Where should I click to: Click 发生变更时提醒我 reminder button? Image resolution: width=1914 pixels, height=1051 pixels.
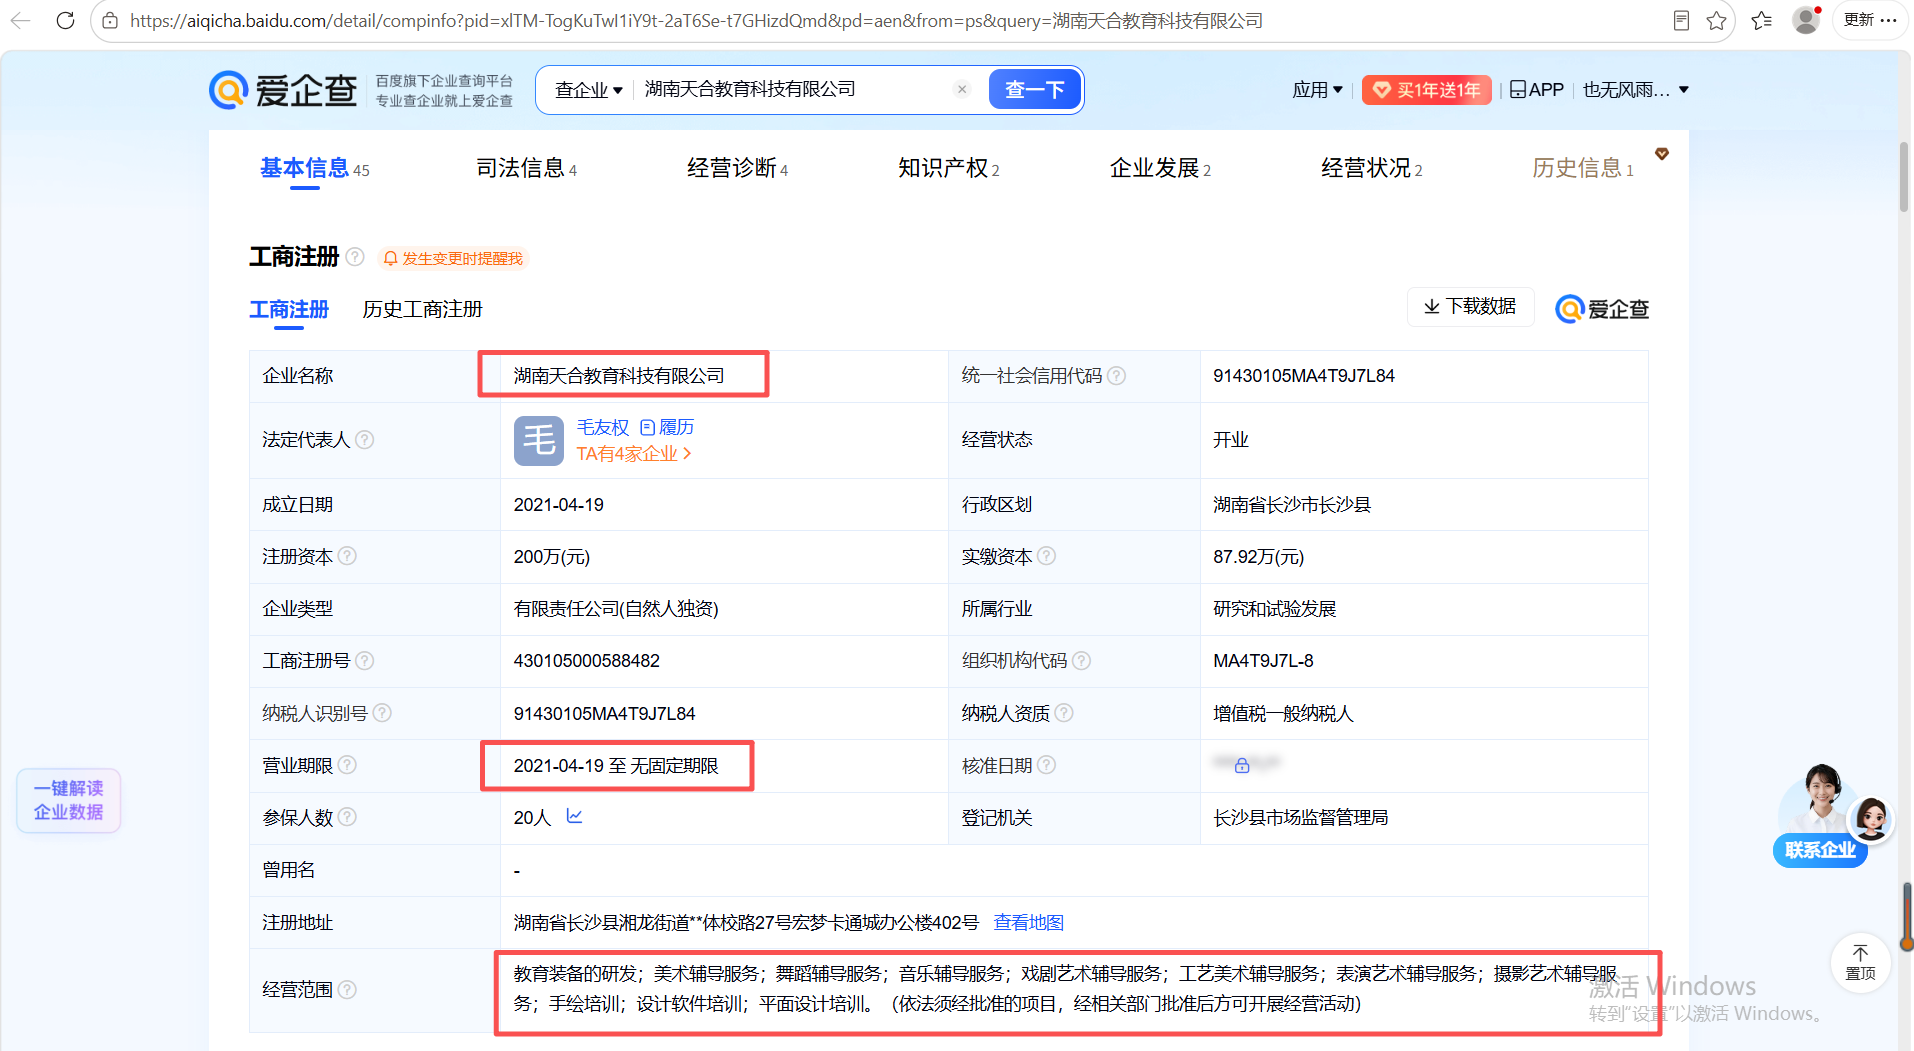453,258
